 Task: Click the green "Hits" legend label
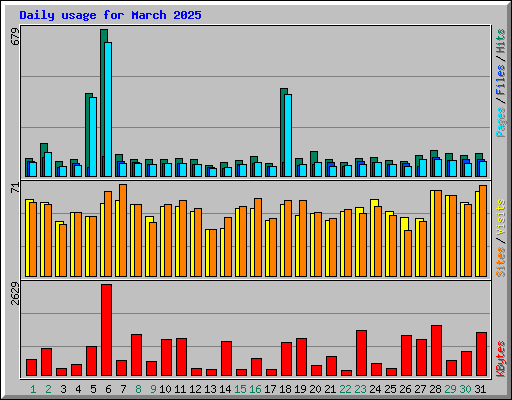click(501, 41)
